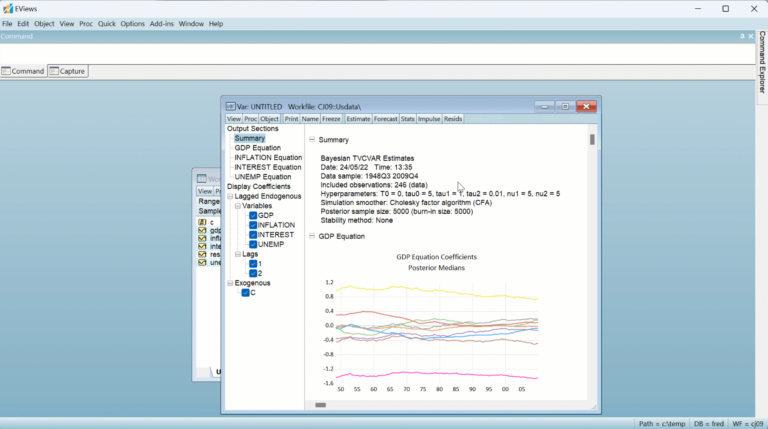Open the Quick menu
This screenshot has width=768, height=429.
(106, 24)
